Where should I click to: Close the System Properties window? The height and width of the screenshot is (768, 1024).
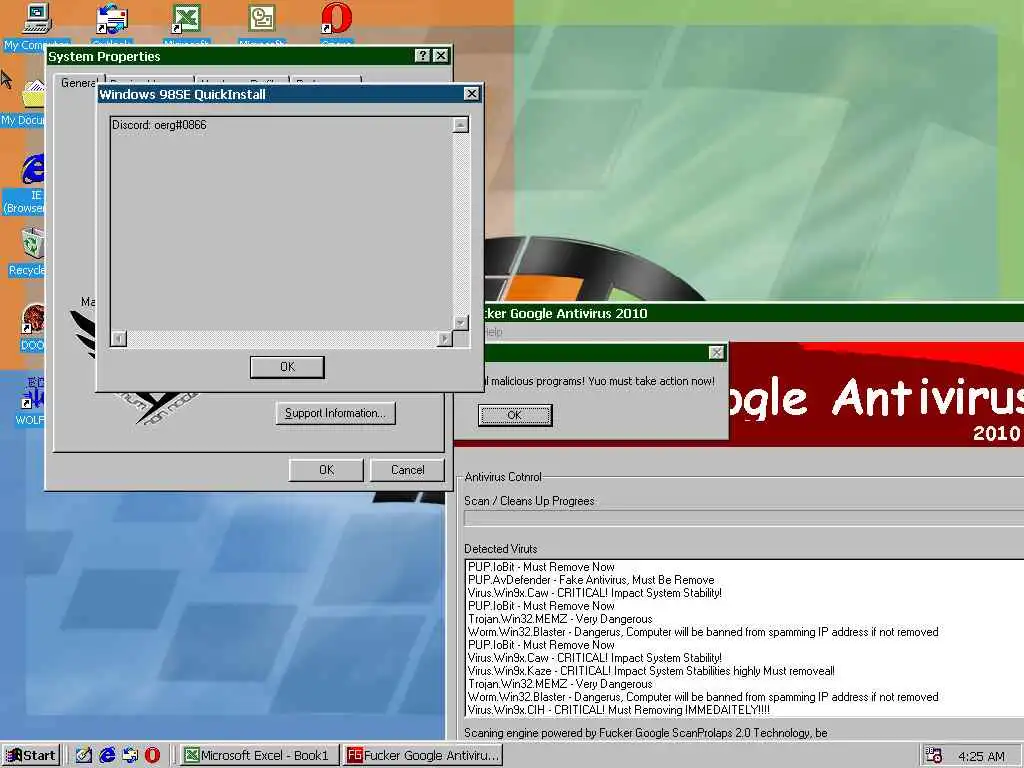[x=441, y=56]
